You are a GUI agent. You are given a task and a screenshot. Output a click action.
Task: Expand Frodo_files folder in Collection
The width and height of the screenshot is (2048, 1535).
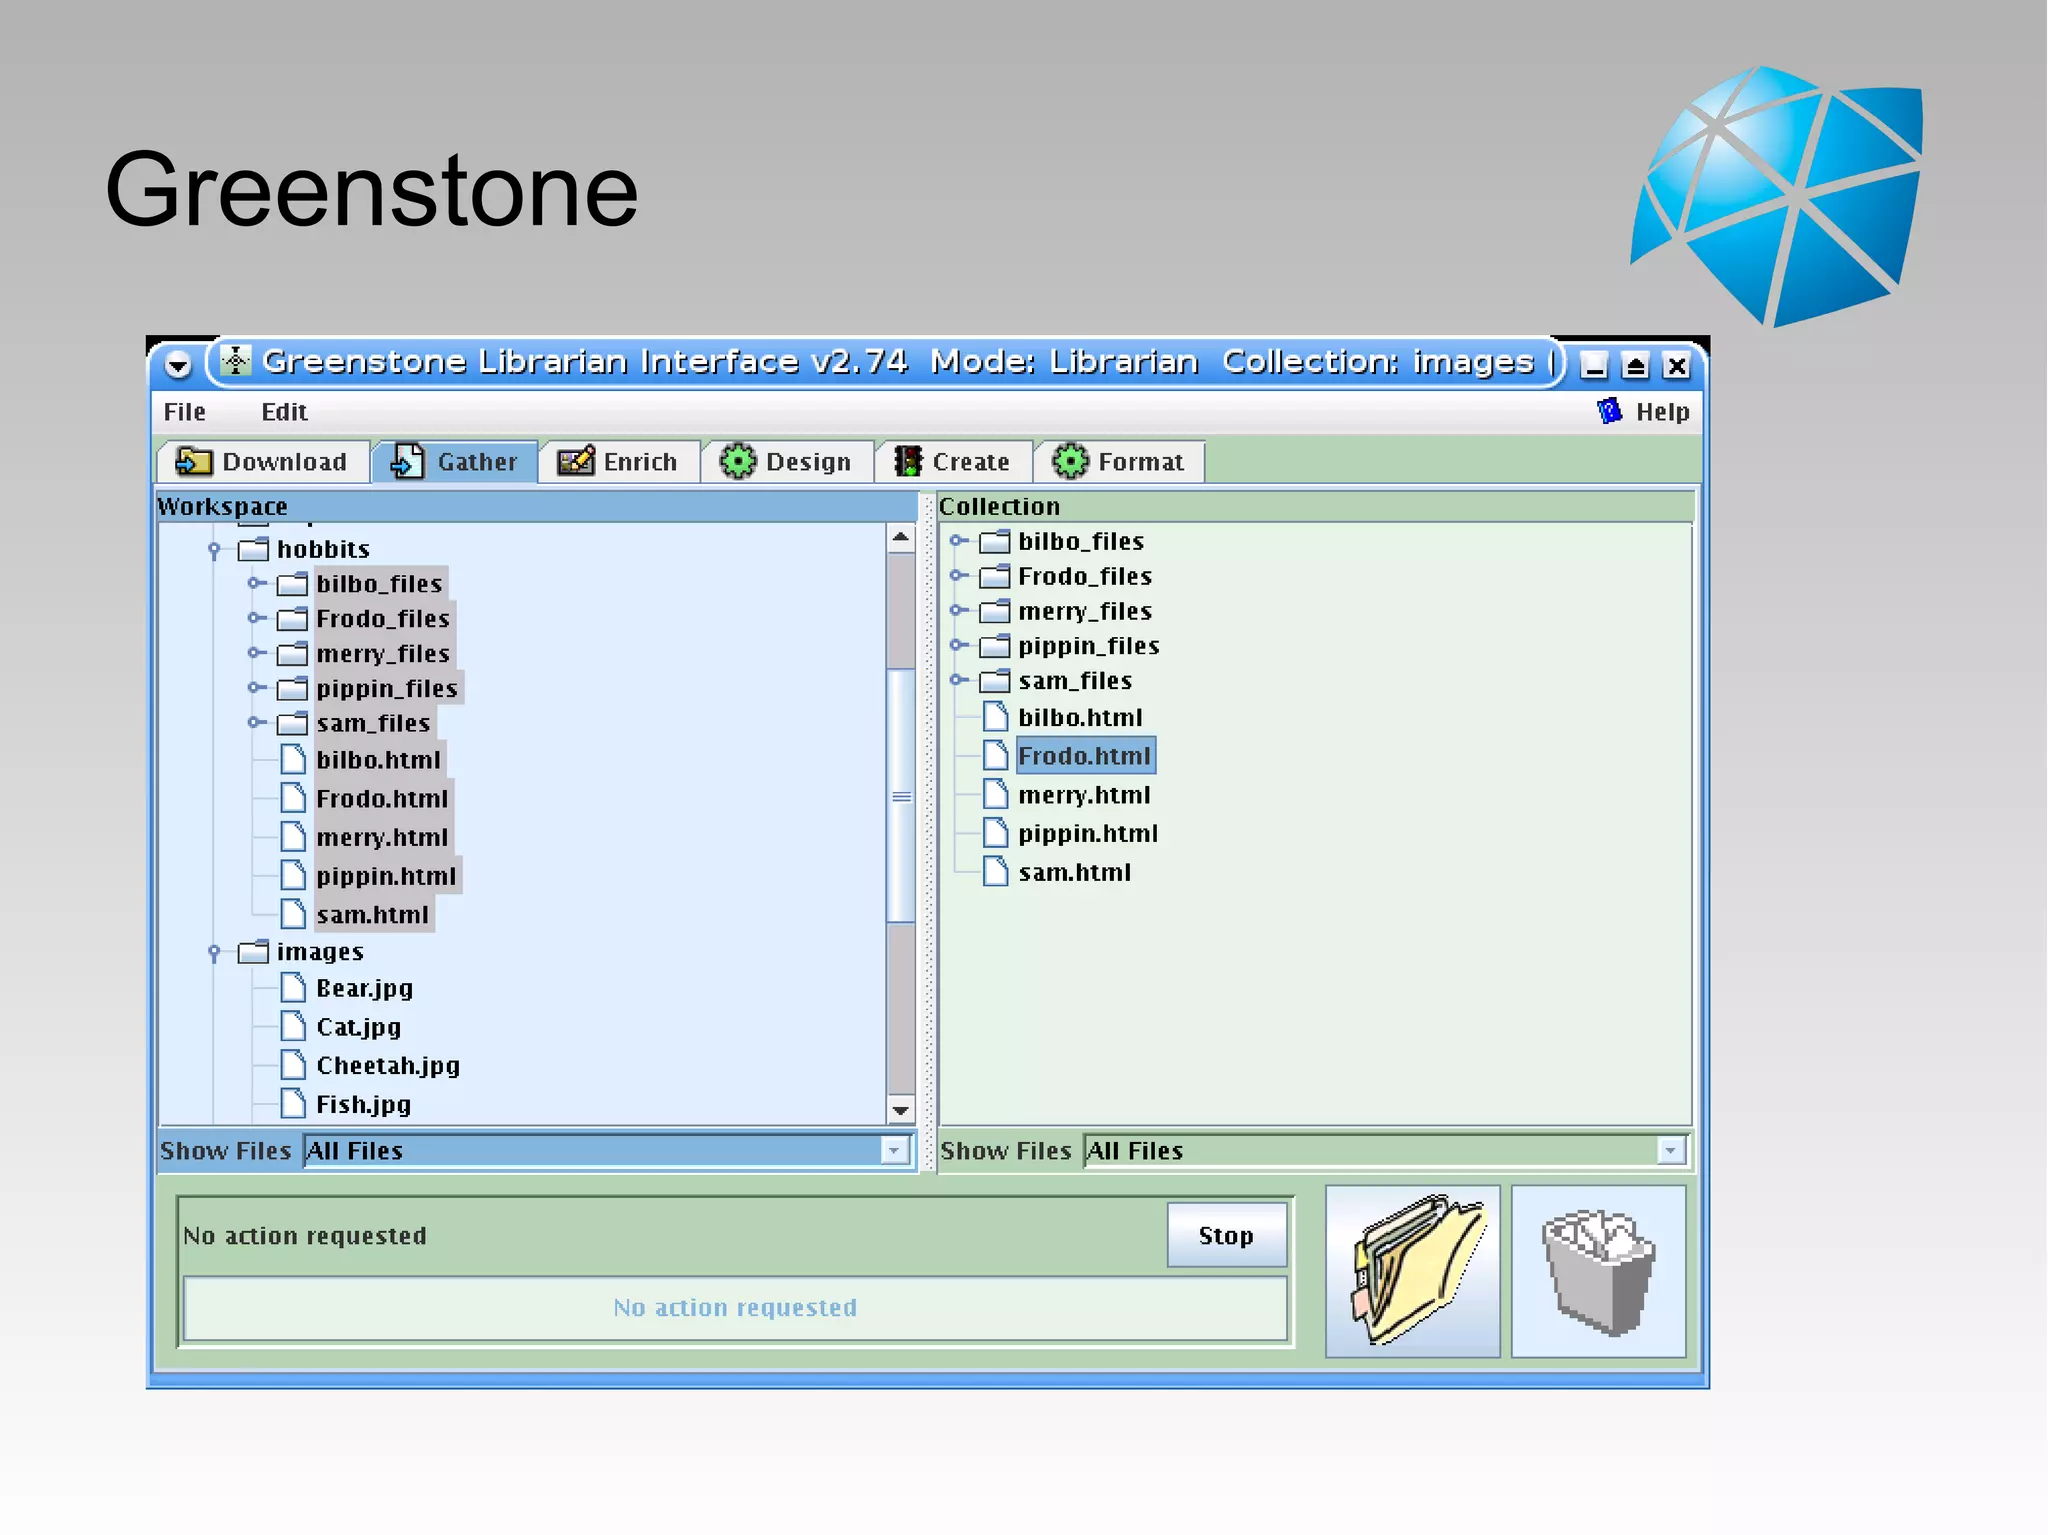[x=958, y=576]
